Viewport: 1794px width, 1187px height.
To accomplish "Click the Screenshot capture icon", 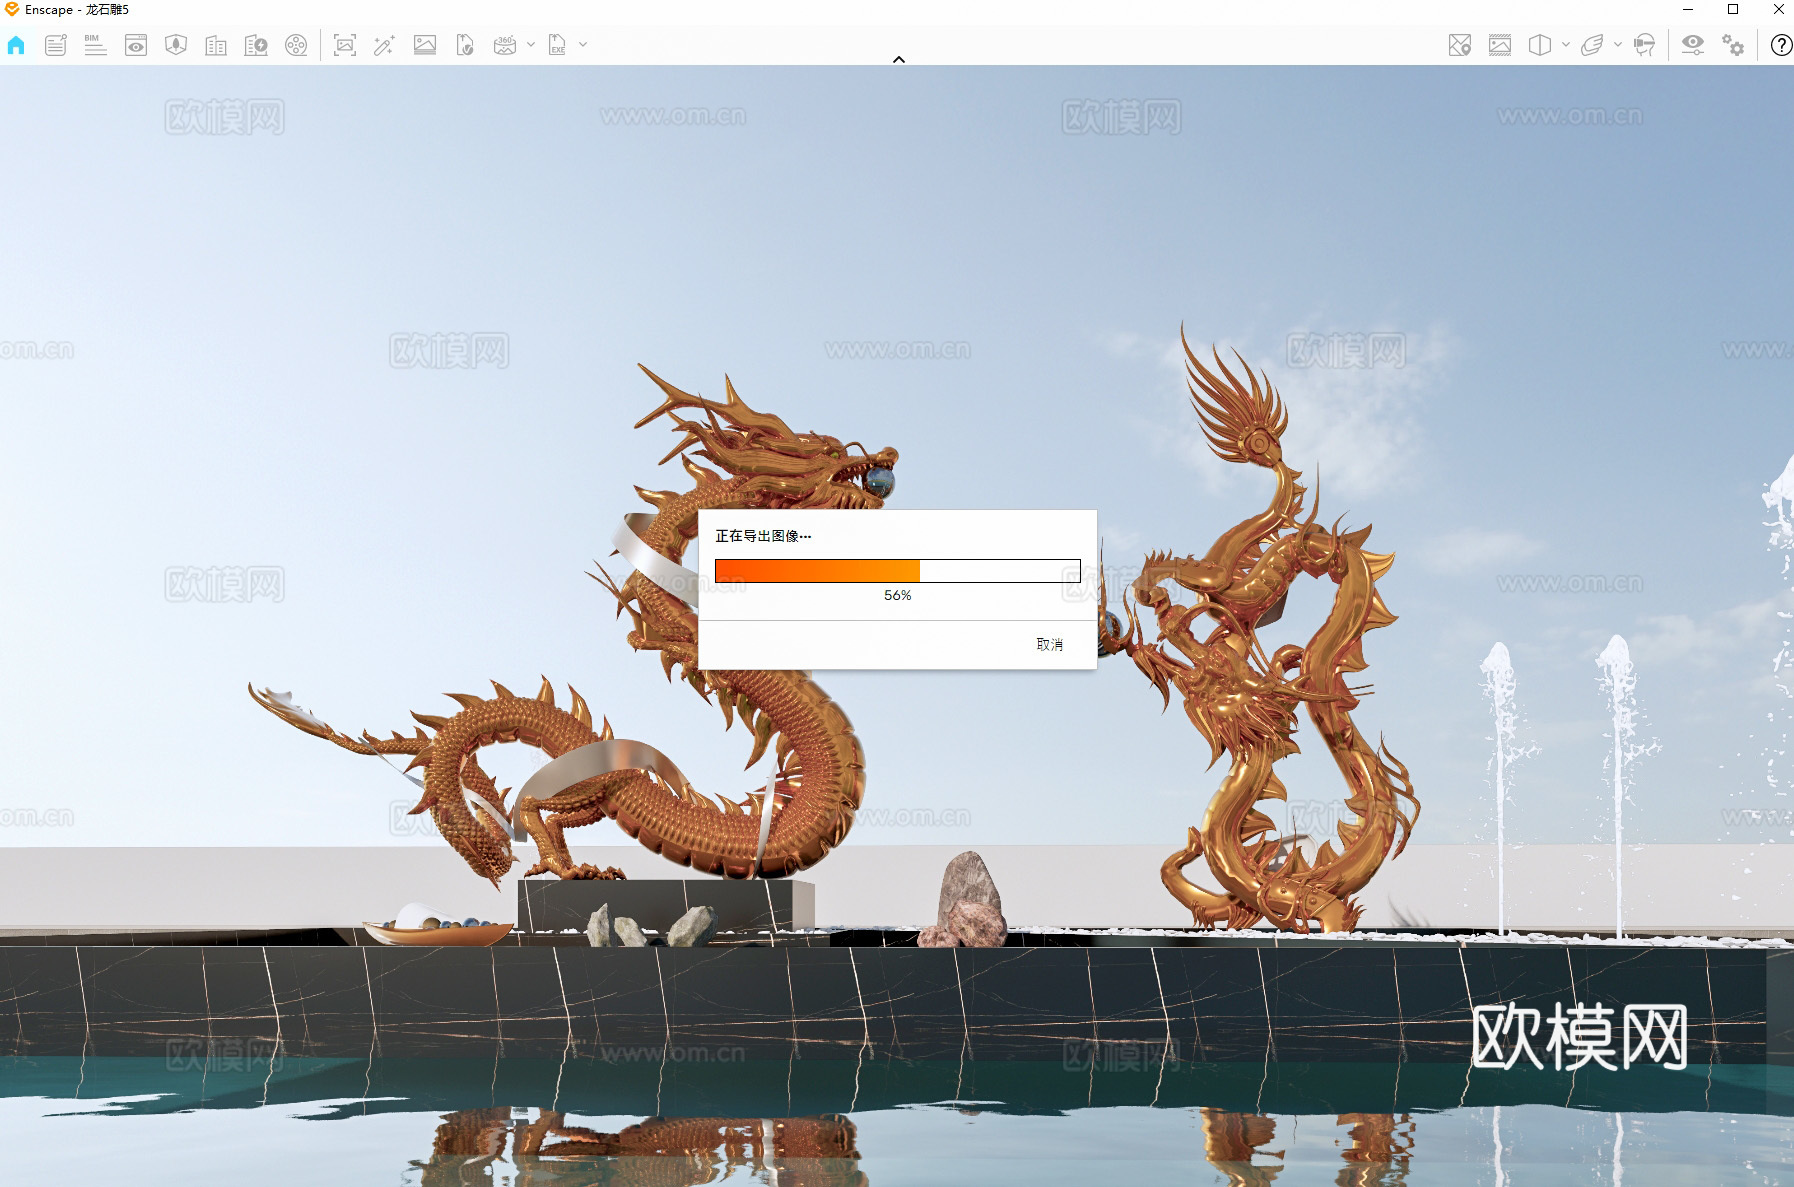I will click(345, 45).
